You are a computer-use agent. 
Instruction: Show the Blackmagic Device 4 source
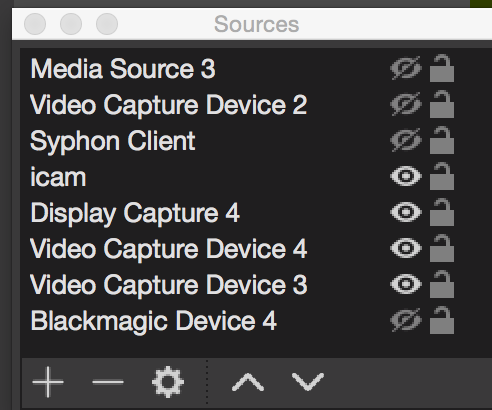[x=406, y=321]
